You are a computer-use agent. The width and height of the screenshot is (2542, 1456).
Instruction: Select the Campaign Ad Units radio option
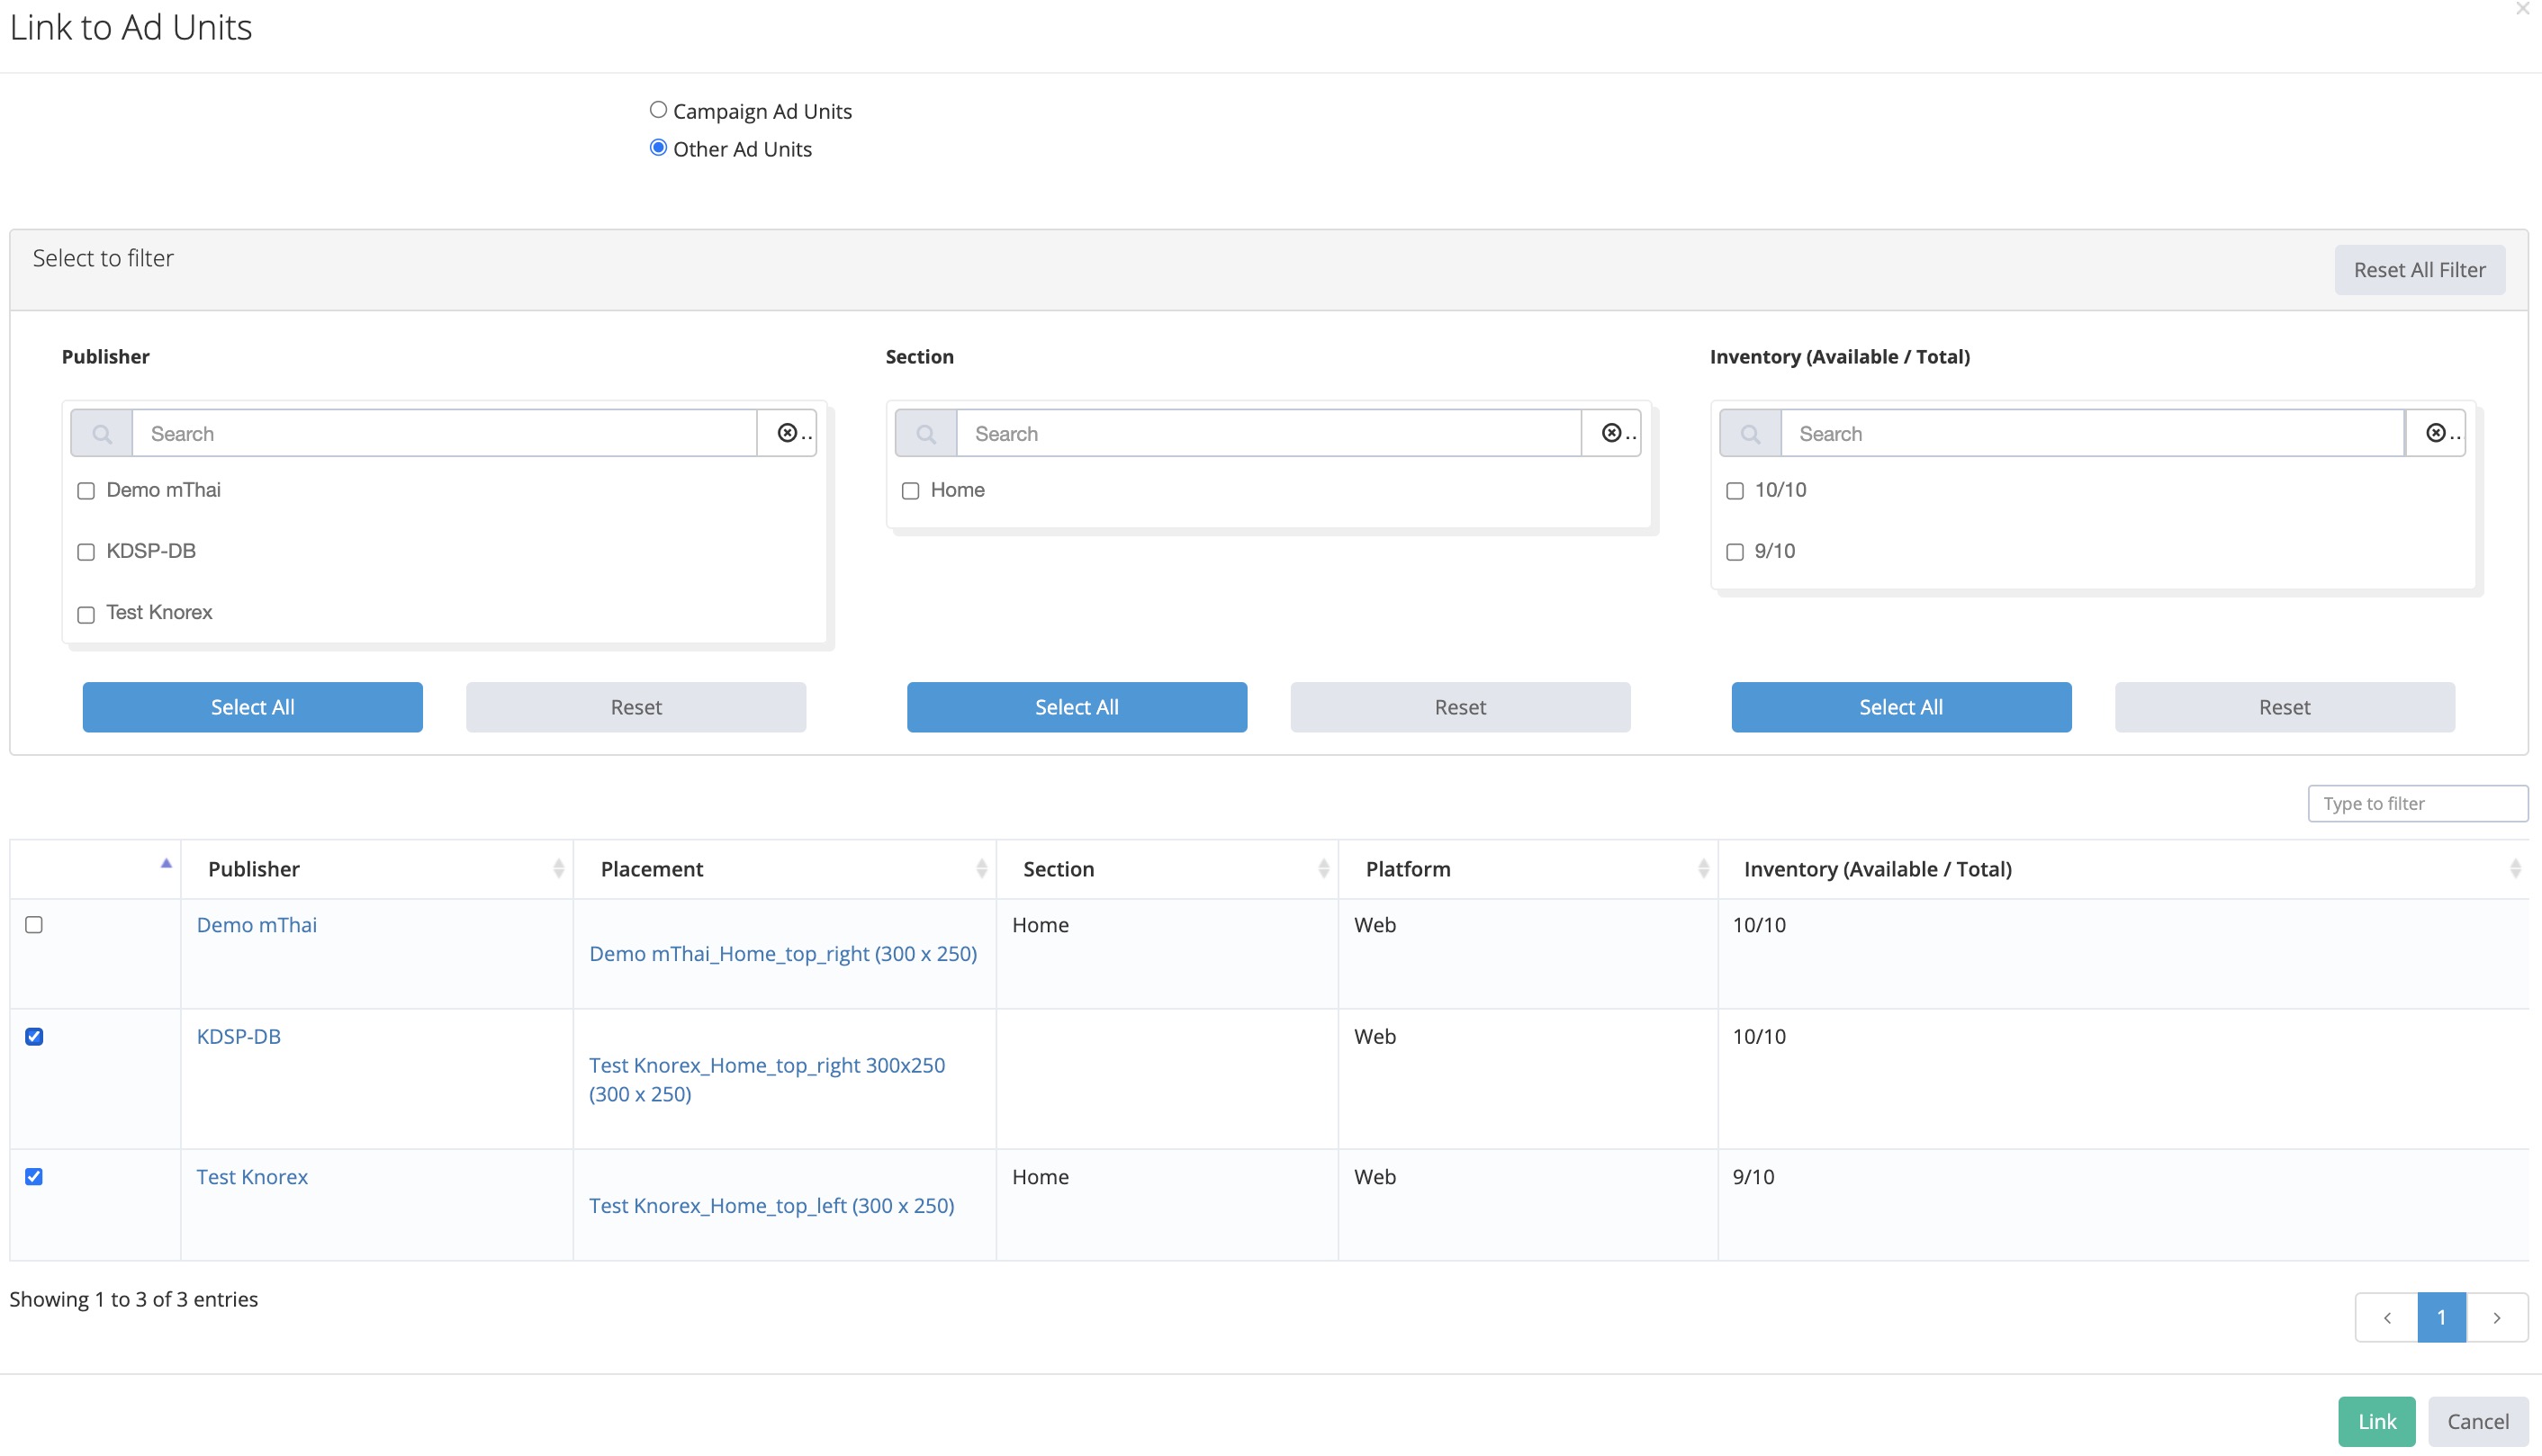tap(658, 110)
